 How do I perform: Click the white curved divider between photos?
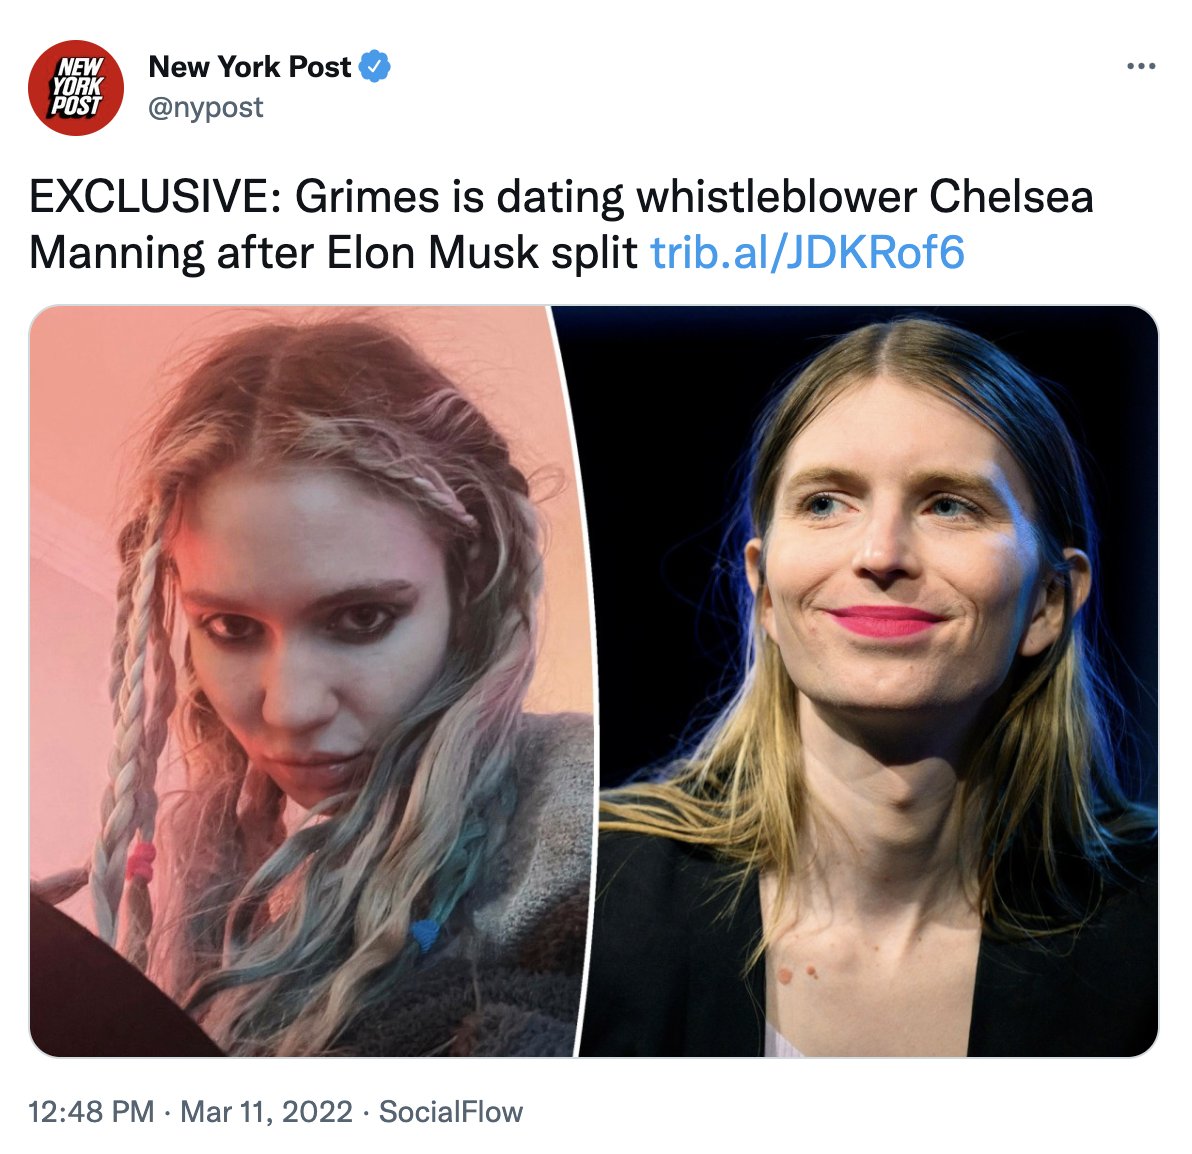click(x=587, y=680)
